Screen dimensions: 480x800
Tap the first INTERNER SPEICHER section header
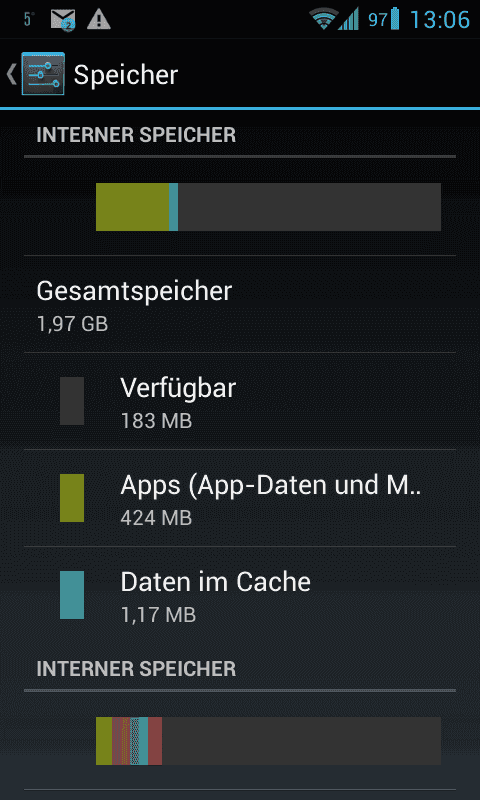[x=136, y=135]
